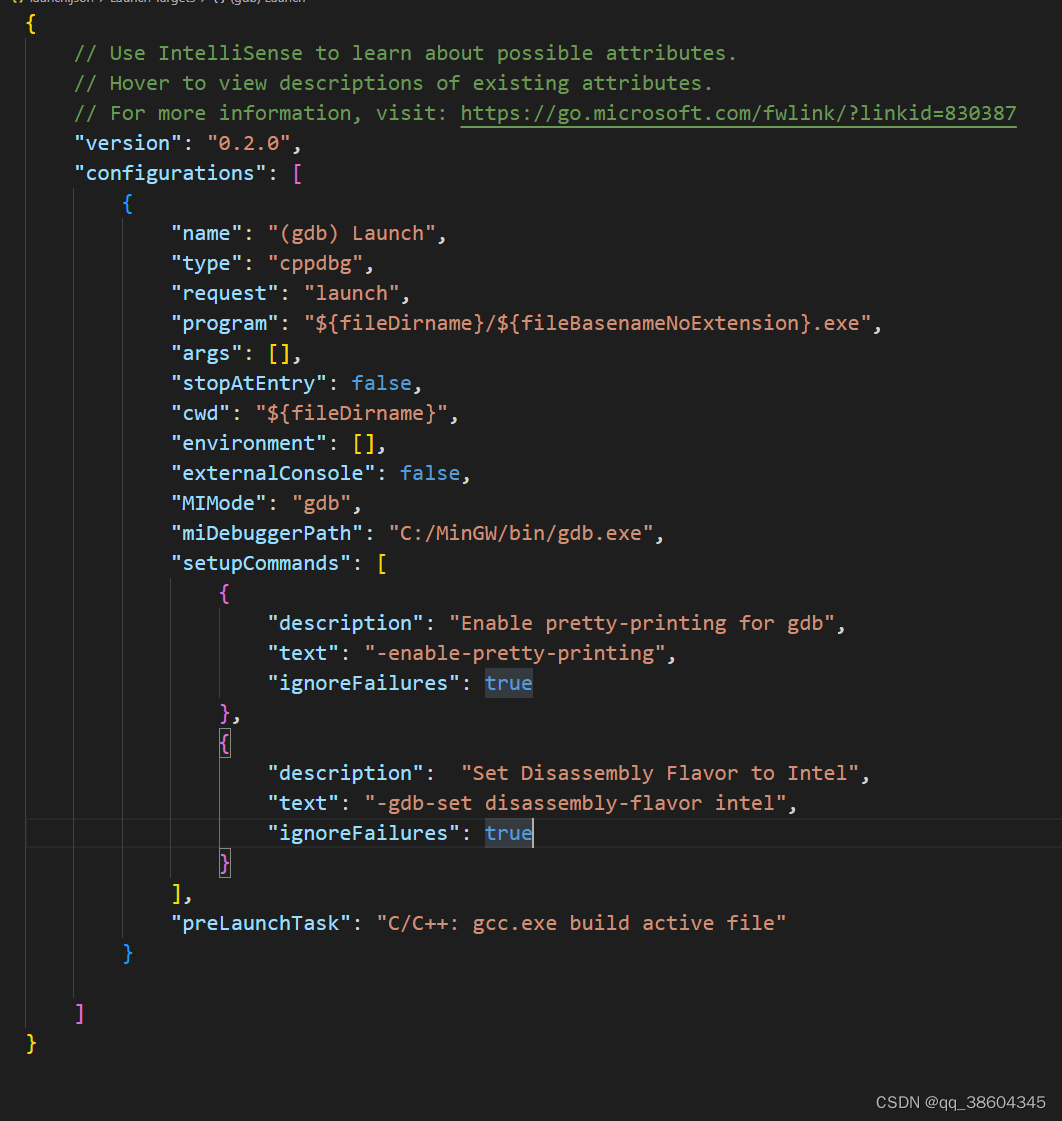Click the false value of externalConsole

pyautogui.click(x=430, y=474)
